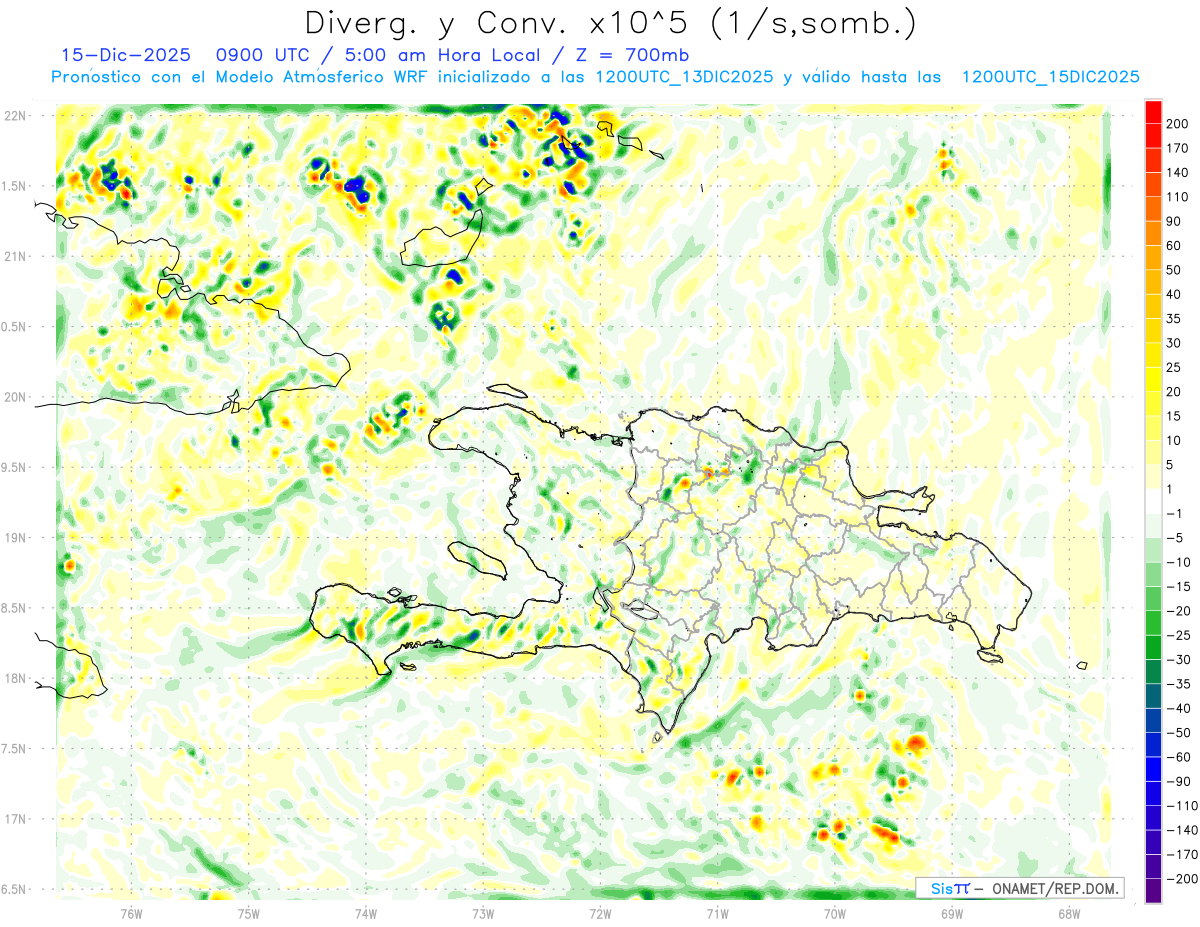Click the '20N' latitude label
Screen dimensions: 1200x927
coord(15,397)
